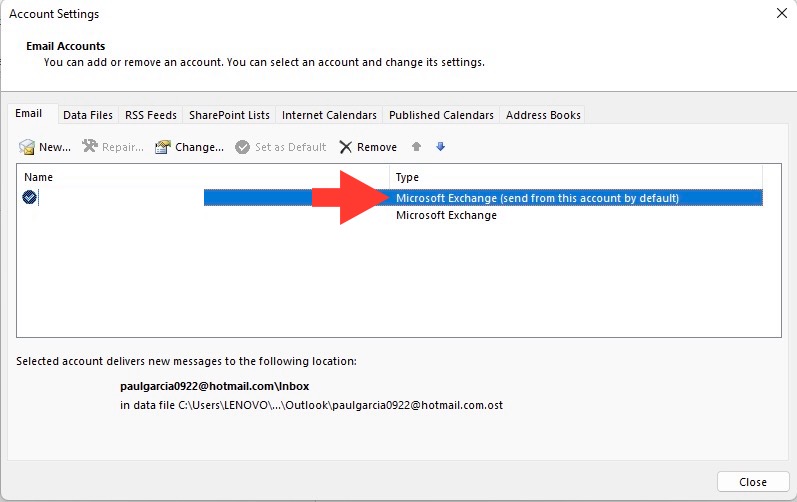Click the Remove X icon
The image size is (797, 502).
pyautogui.click(x=346, y=147)
